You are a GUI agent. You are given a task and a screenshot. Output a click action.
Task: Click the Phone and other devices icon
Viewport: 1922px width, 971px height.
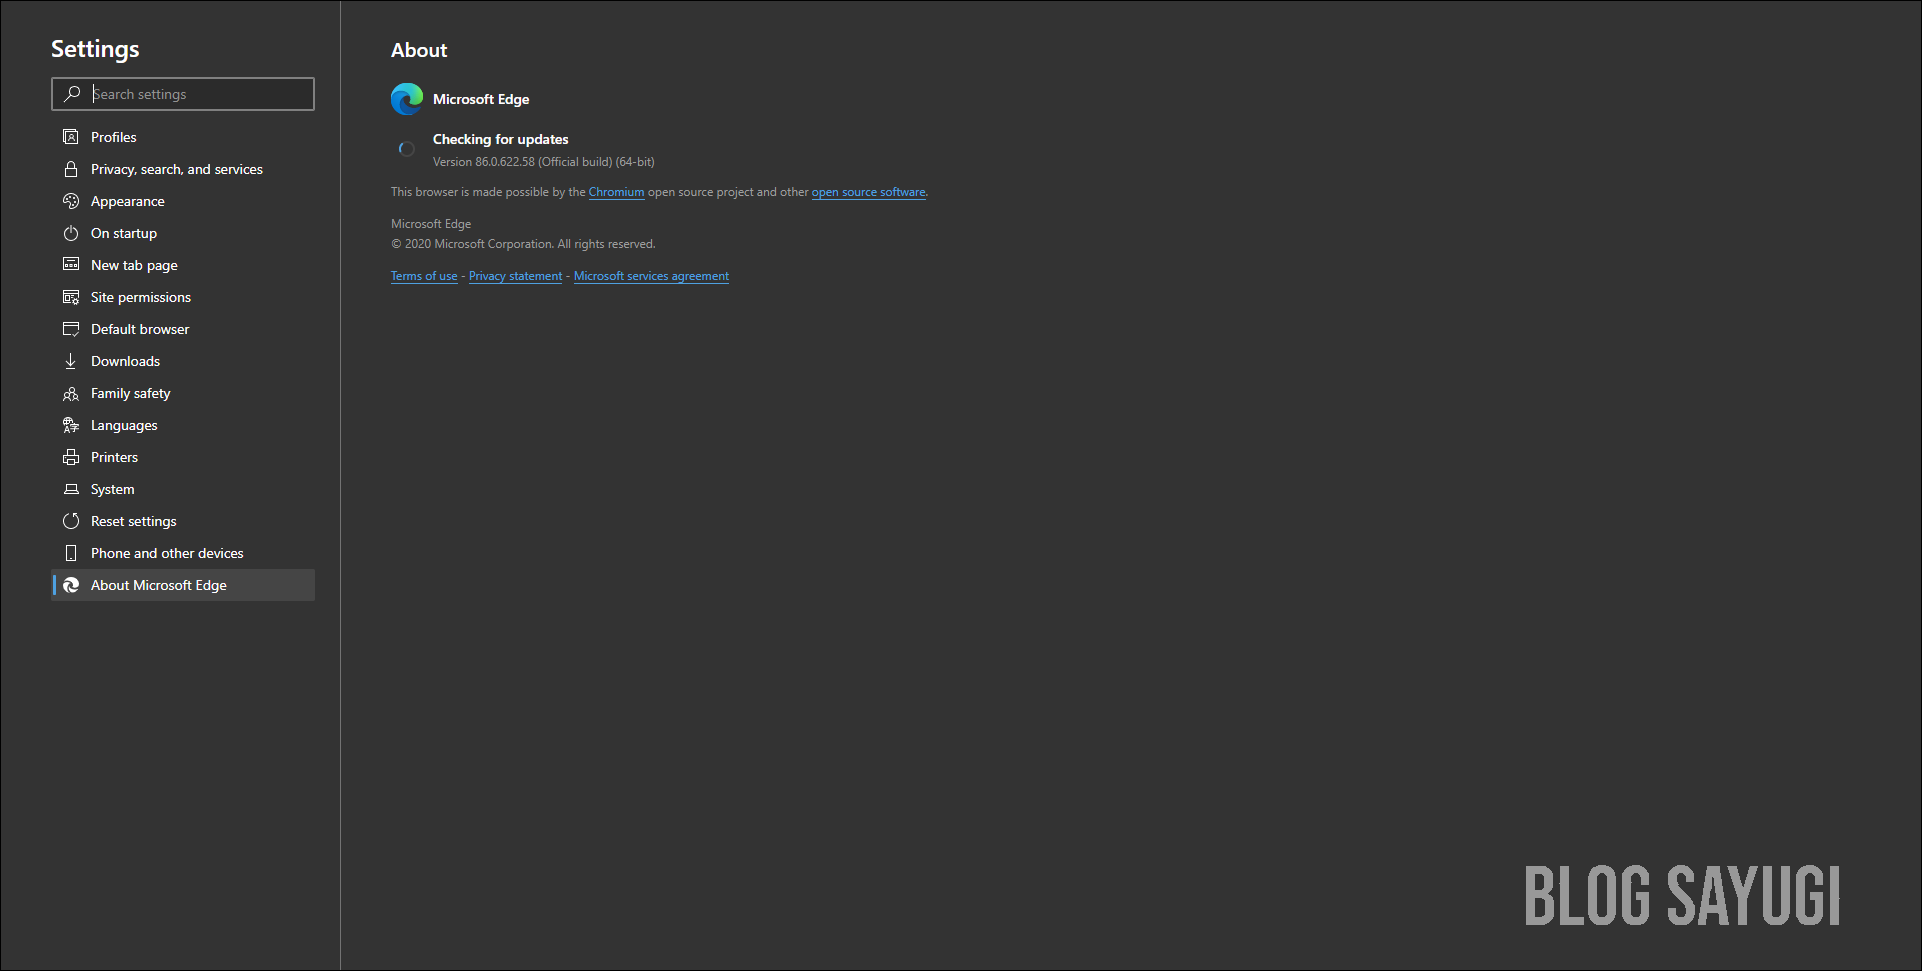(70, 553)
